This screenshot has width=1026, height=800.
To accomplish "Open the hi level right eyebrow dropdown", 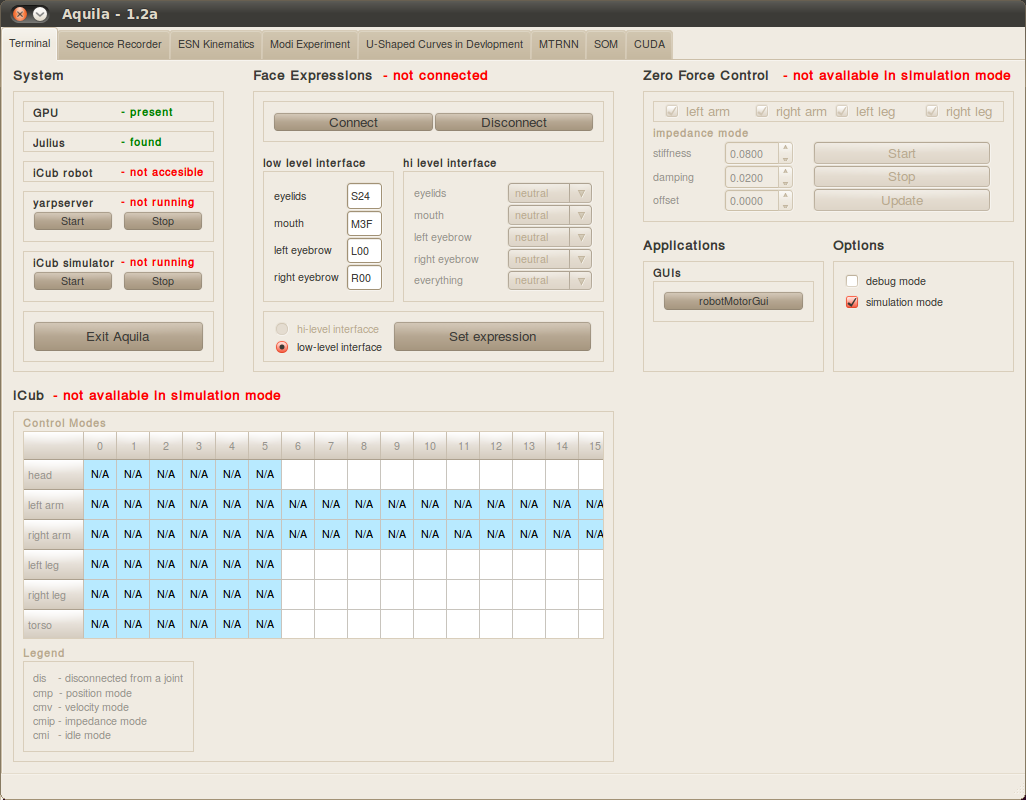I will click(x=550, y=259).
